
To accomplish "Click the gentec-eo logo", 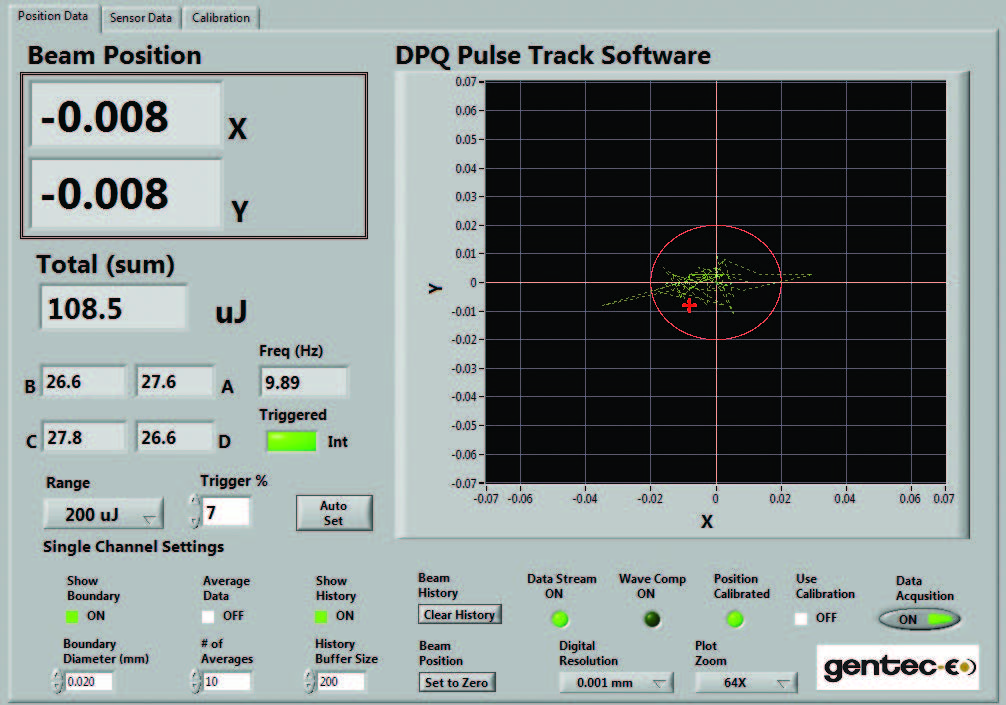I will [898, 668].
